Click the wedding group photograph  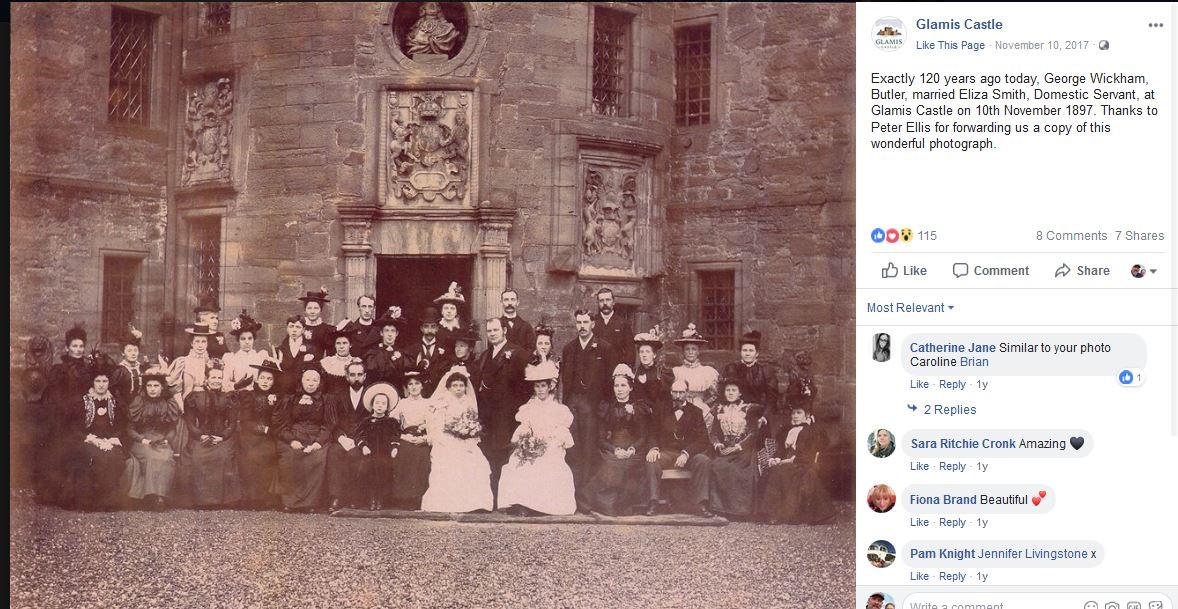click(x=432, y=304)
